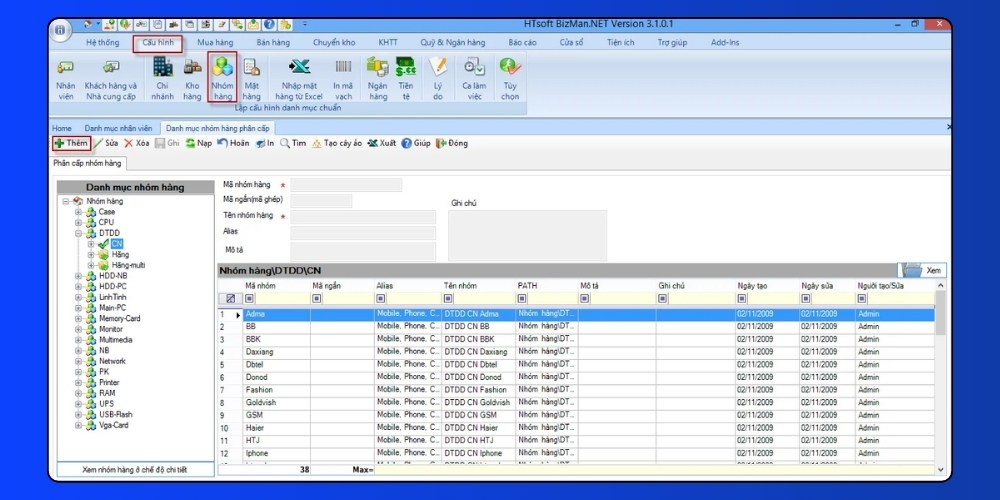Open the Hệ thống ribbon tab
Viewport: 1000px width, 500px height.
103,43
